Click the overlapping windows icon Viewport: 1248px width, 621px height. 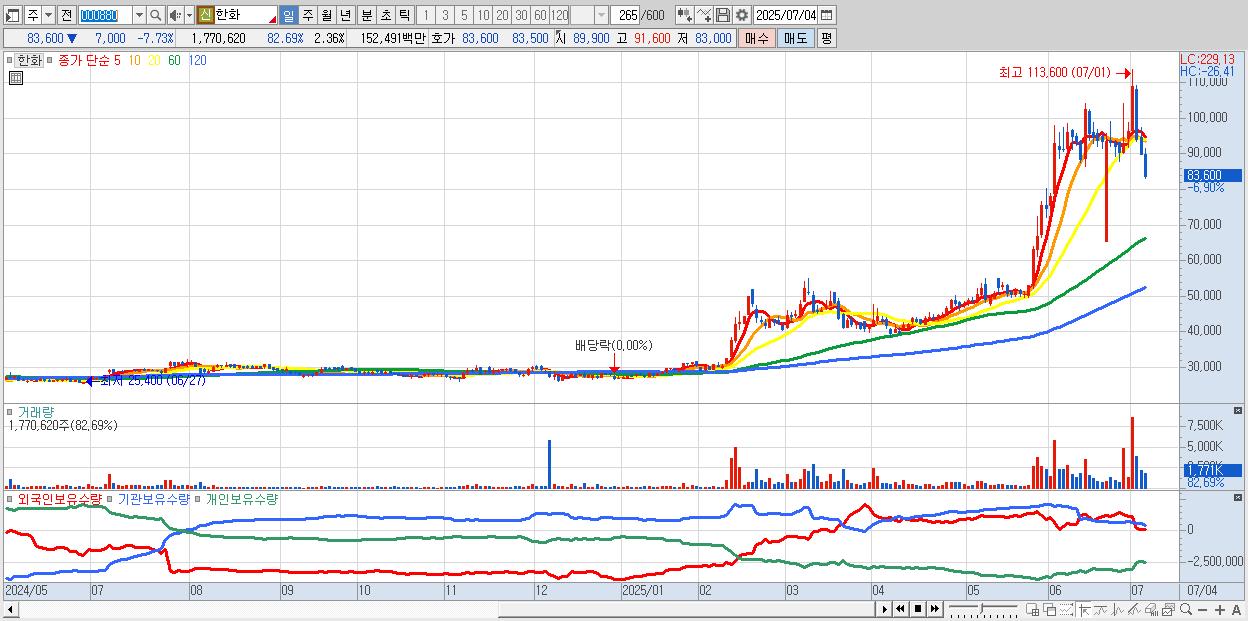point(1050,609)
